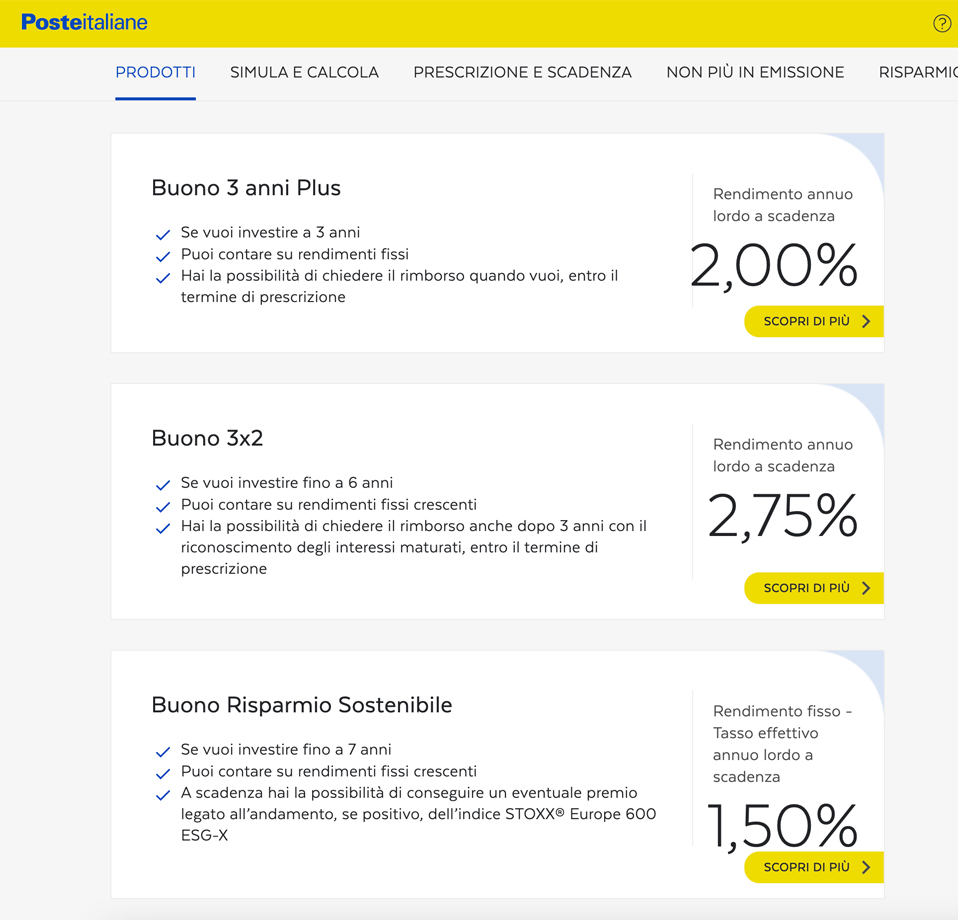Open the Prescrizione e Scadenza tab

tap(522, 73)
